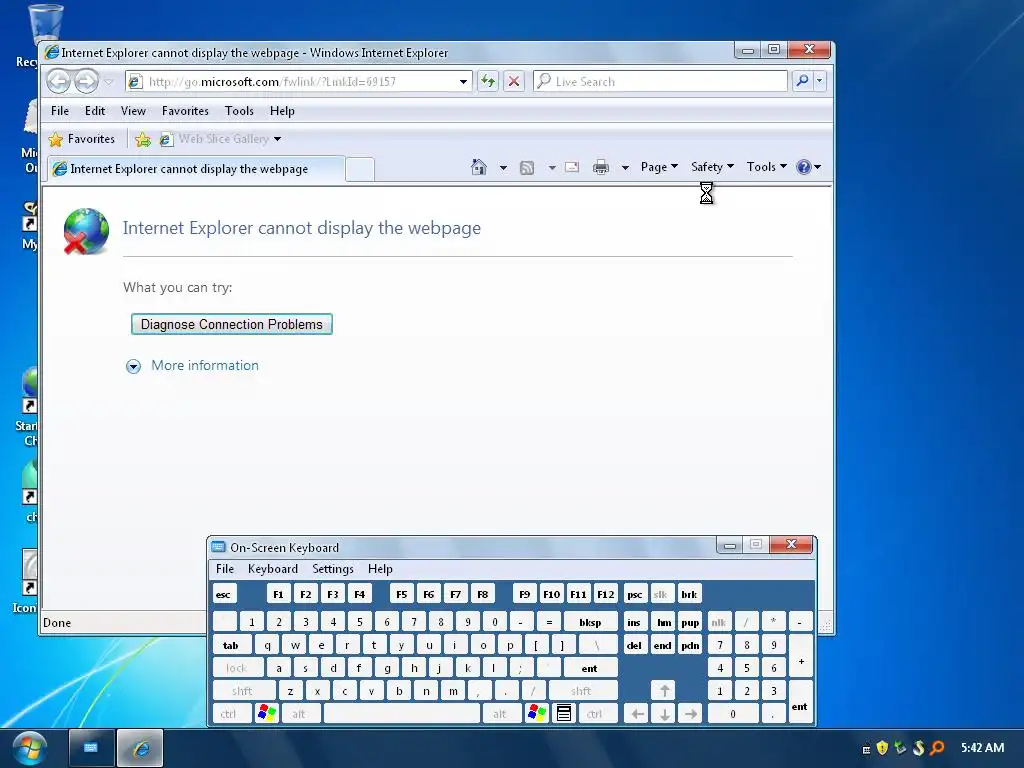
Task: Open the security shield tray icon
Action: pyautogui.click(x=882, y=748)
